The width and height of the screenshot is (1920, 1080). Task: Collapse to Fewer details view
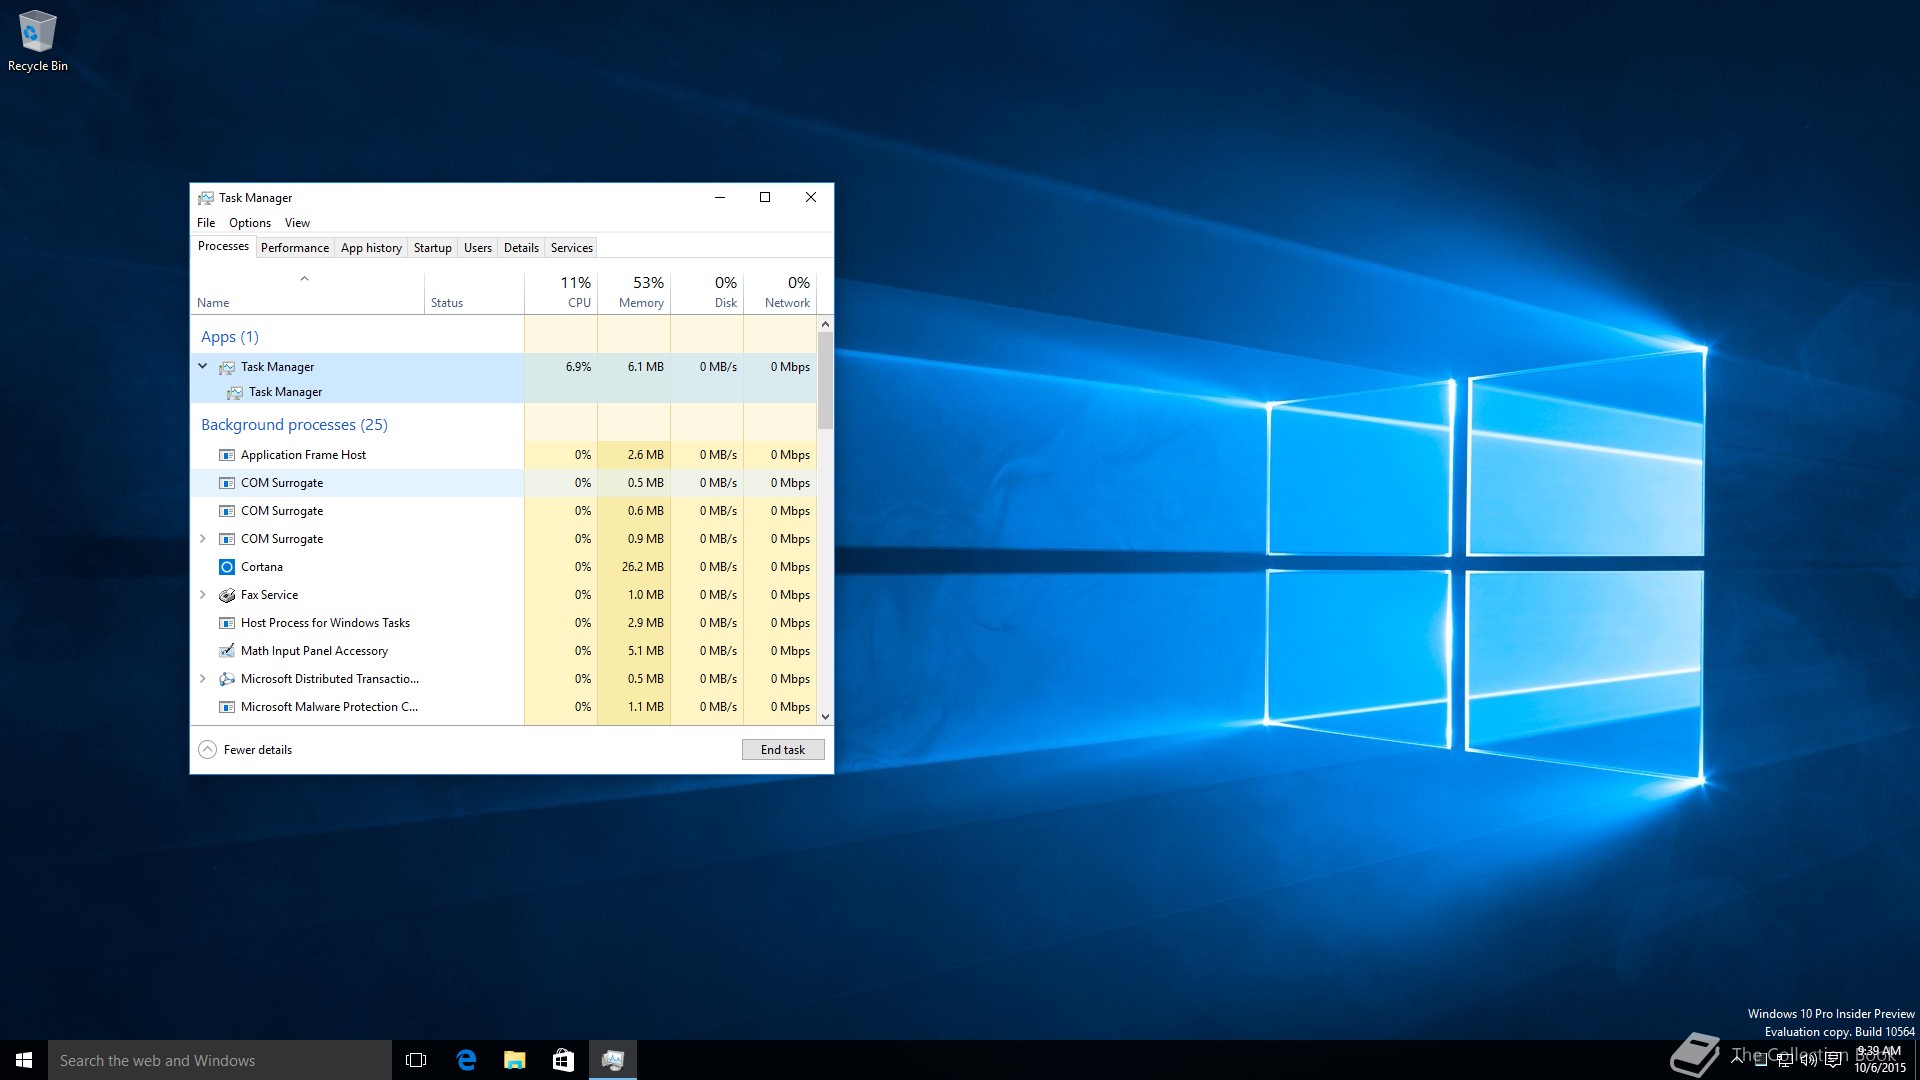tap(246, 750)
